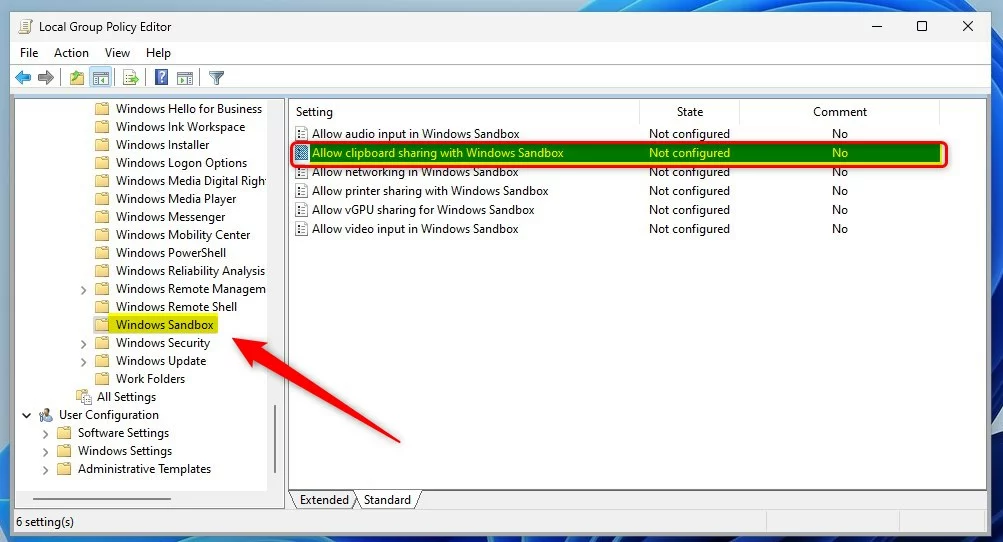Image resolution: width=1003 pixels, height=542 pixels.
Task: Select 'Allow networking in Windows Sandbox' setting
Action: (x=415, y=171)
